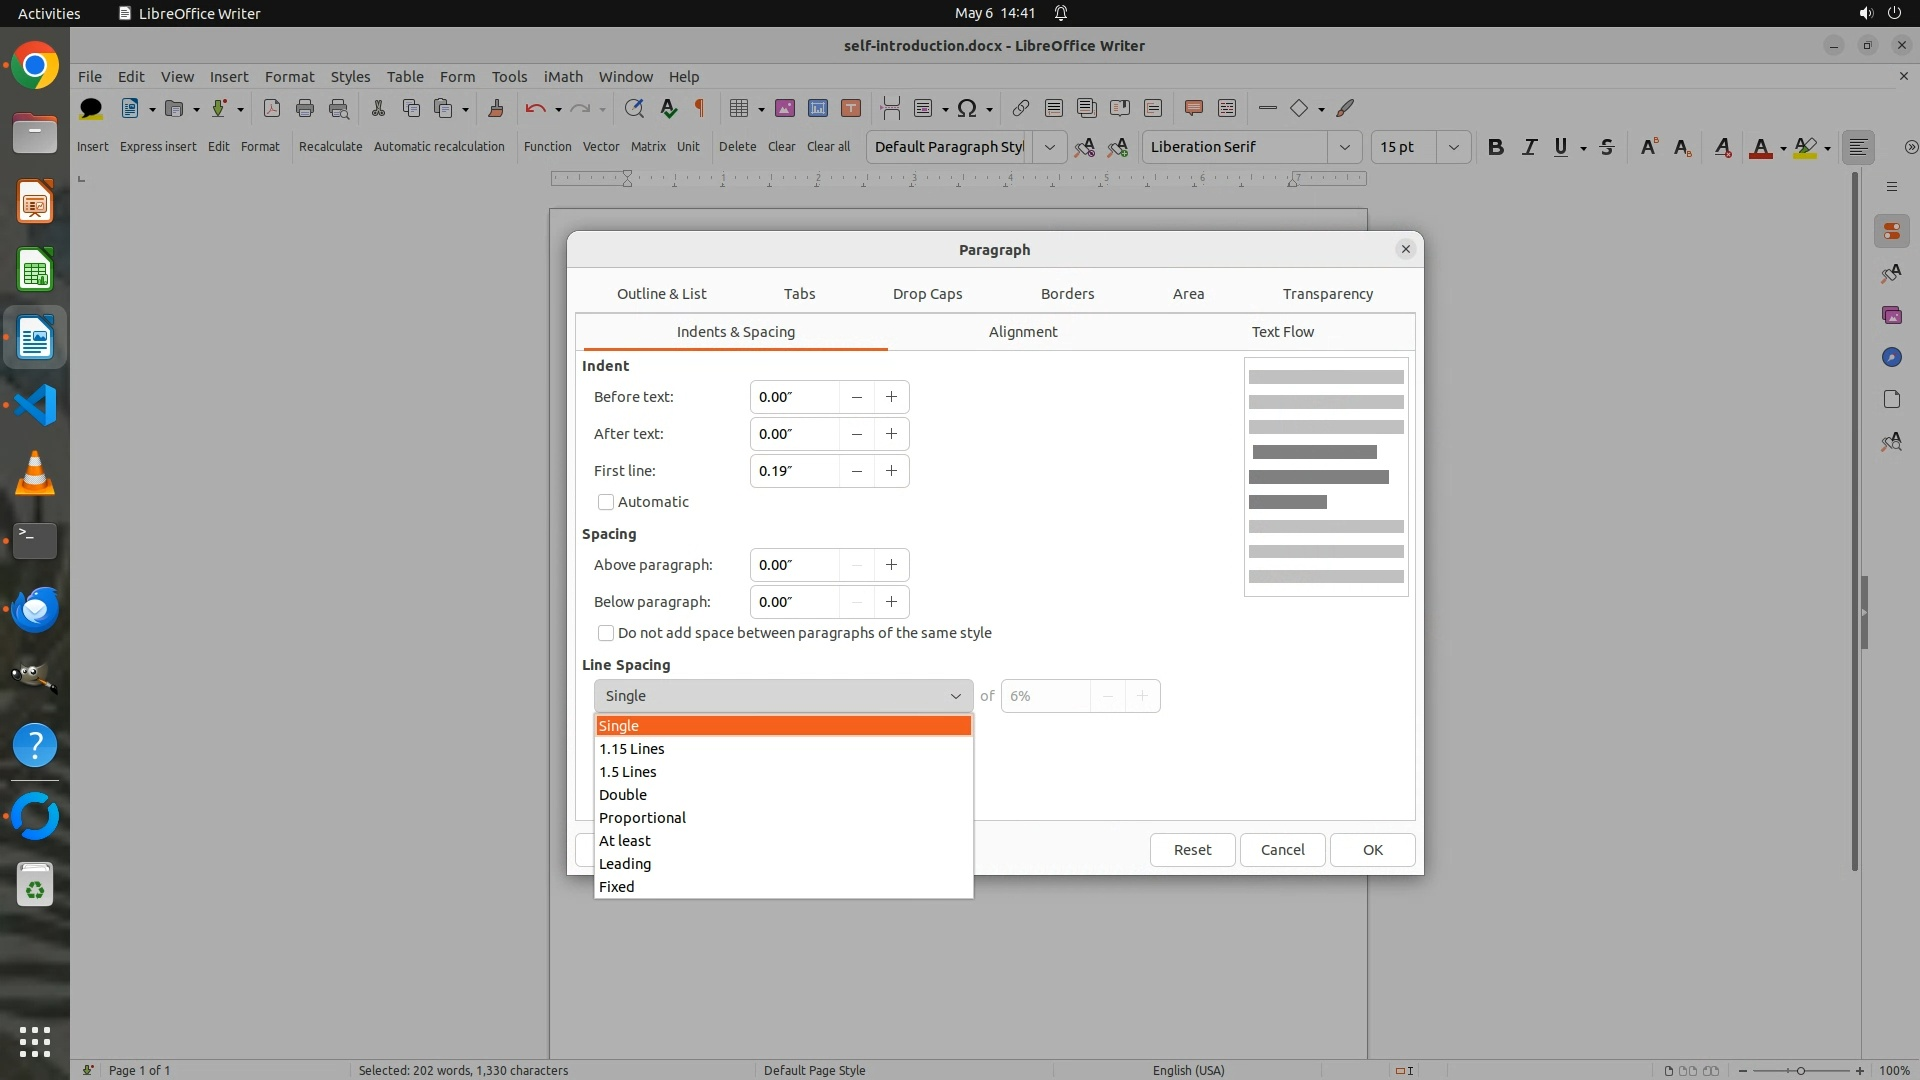Enable Automatic first line indent checkbox
Screen dimensions: 1920x1080
tap(606, 502)
